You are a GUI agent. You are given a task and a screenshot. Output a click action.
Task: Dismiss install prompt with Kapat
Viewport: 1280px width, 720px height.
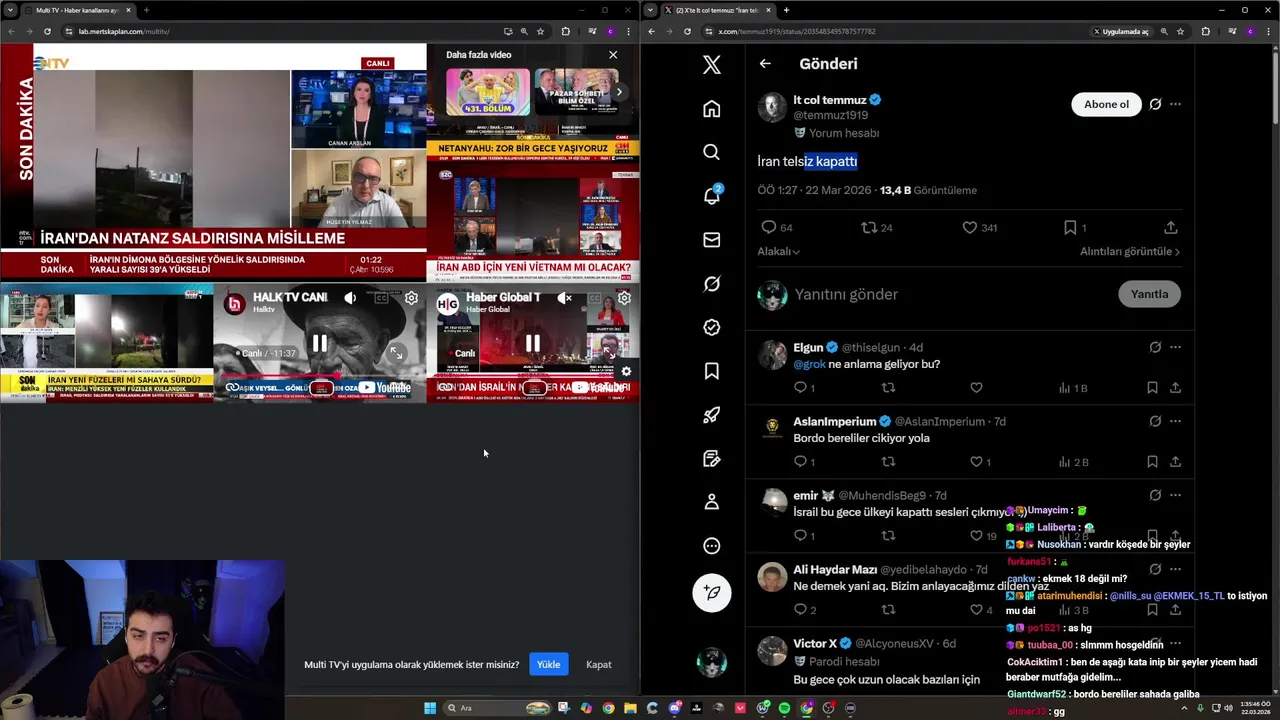pos(598,664)
